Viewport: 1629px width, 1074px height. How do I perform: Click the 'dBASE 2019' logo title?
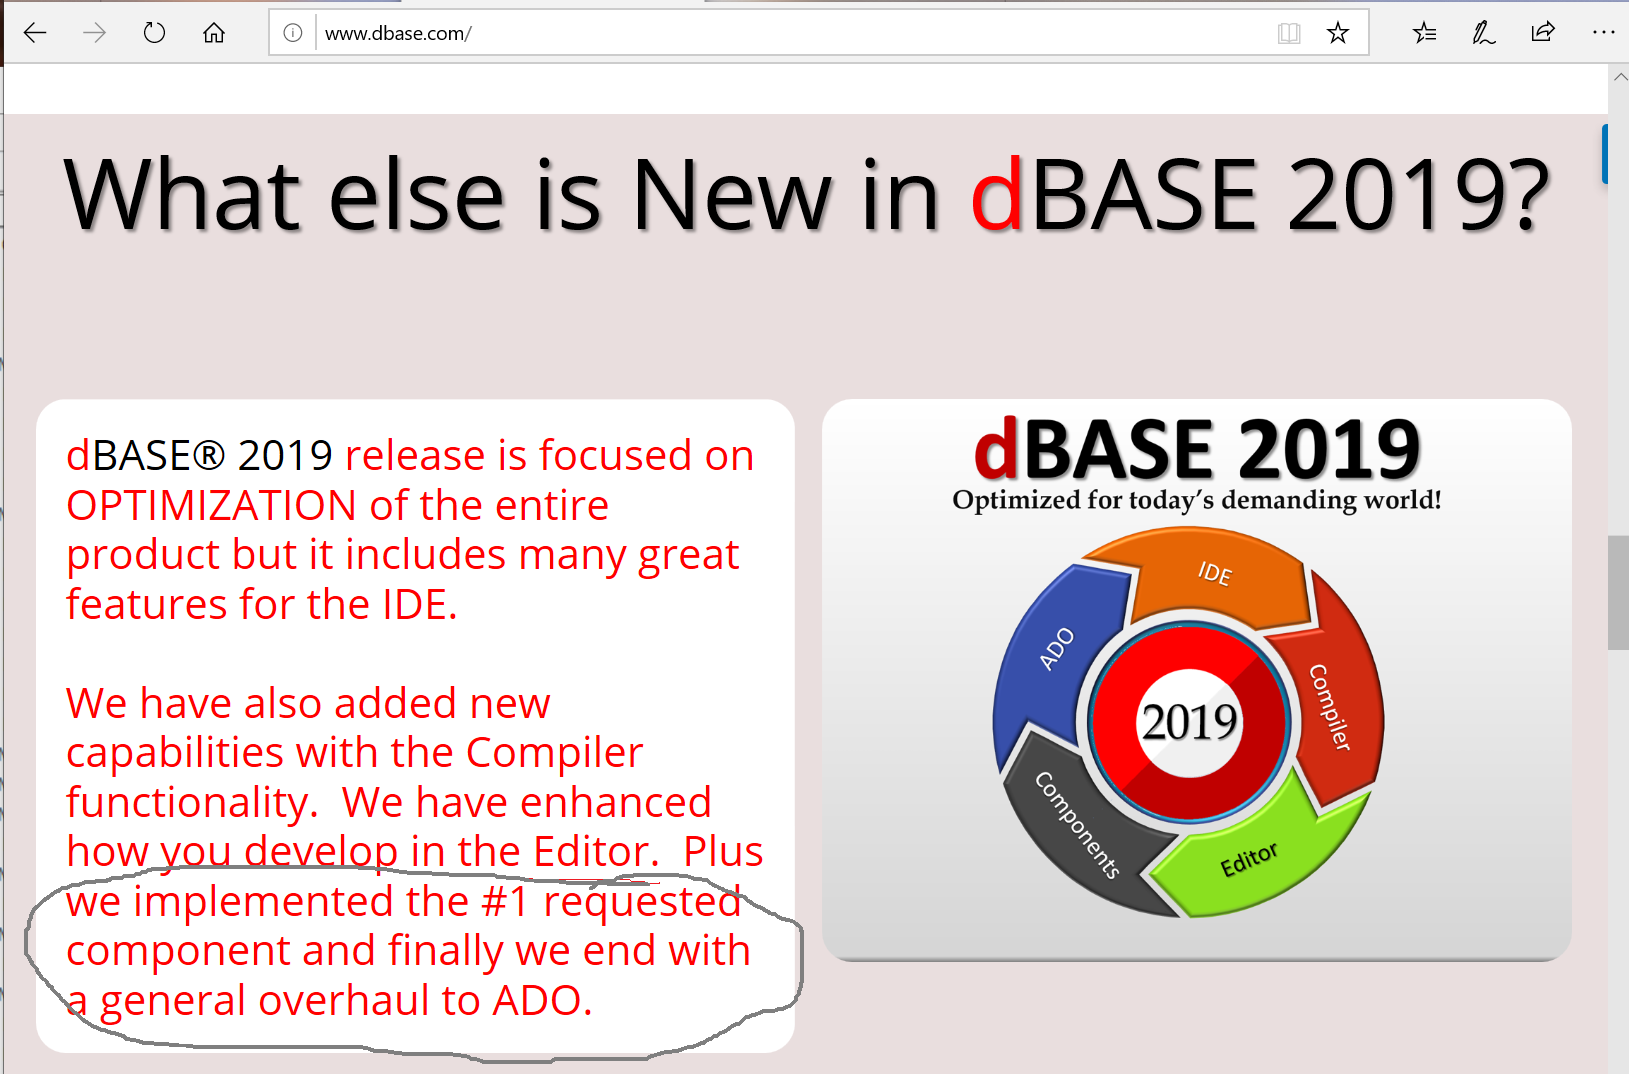[x=1197, y=448]
